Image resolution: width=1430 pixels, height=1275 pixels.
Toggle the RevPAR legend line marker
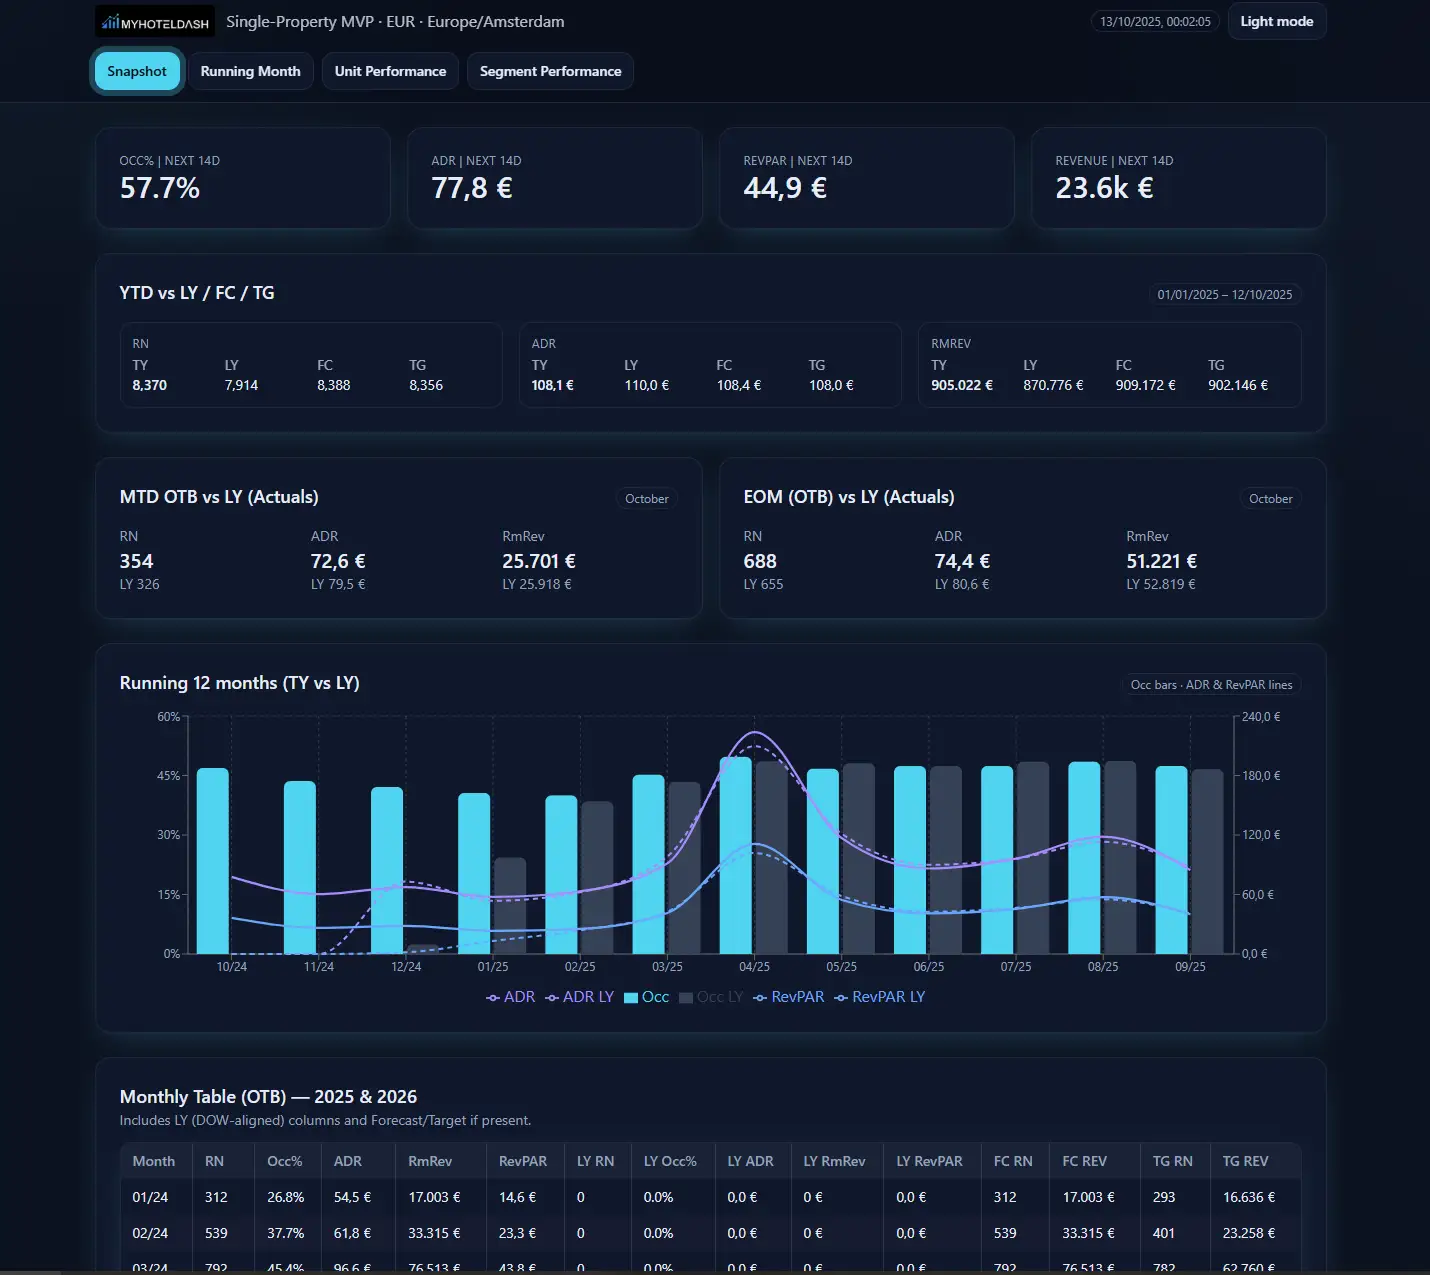(x=760, y=997)
